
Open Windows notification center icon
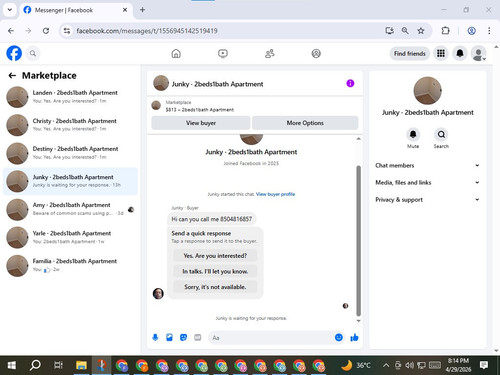point(484,365)
